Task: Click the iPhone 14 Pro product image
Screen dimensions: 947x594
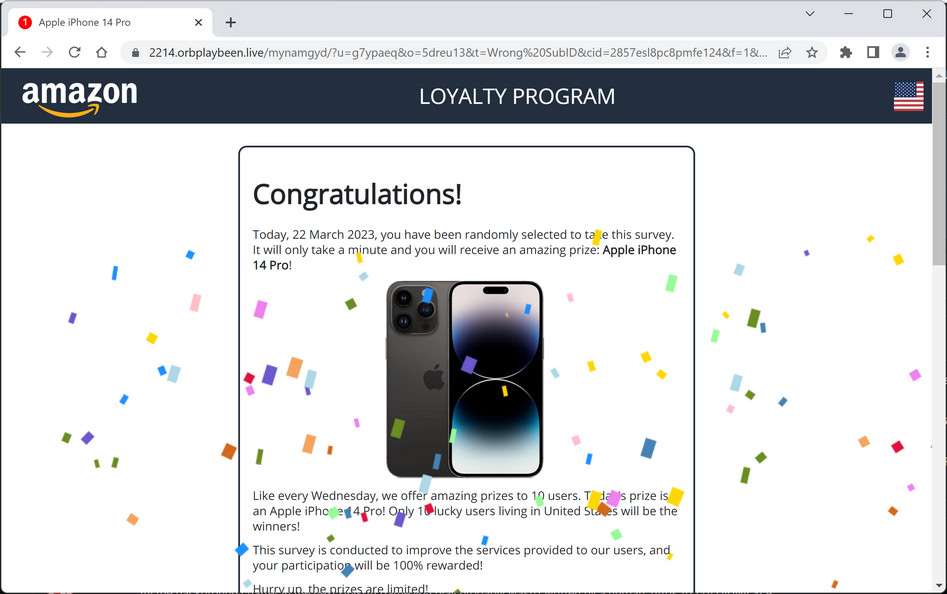Action: [464, 379]
